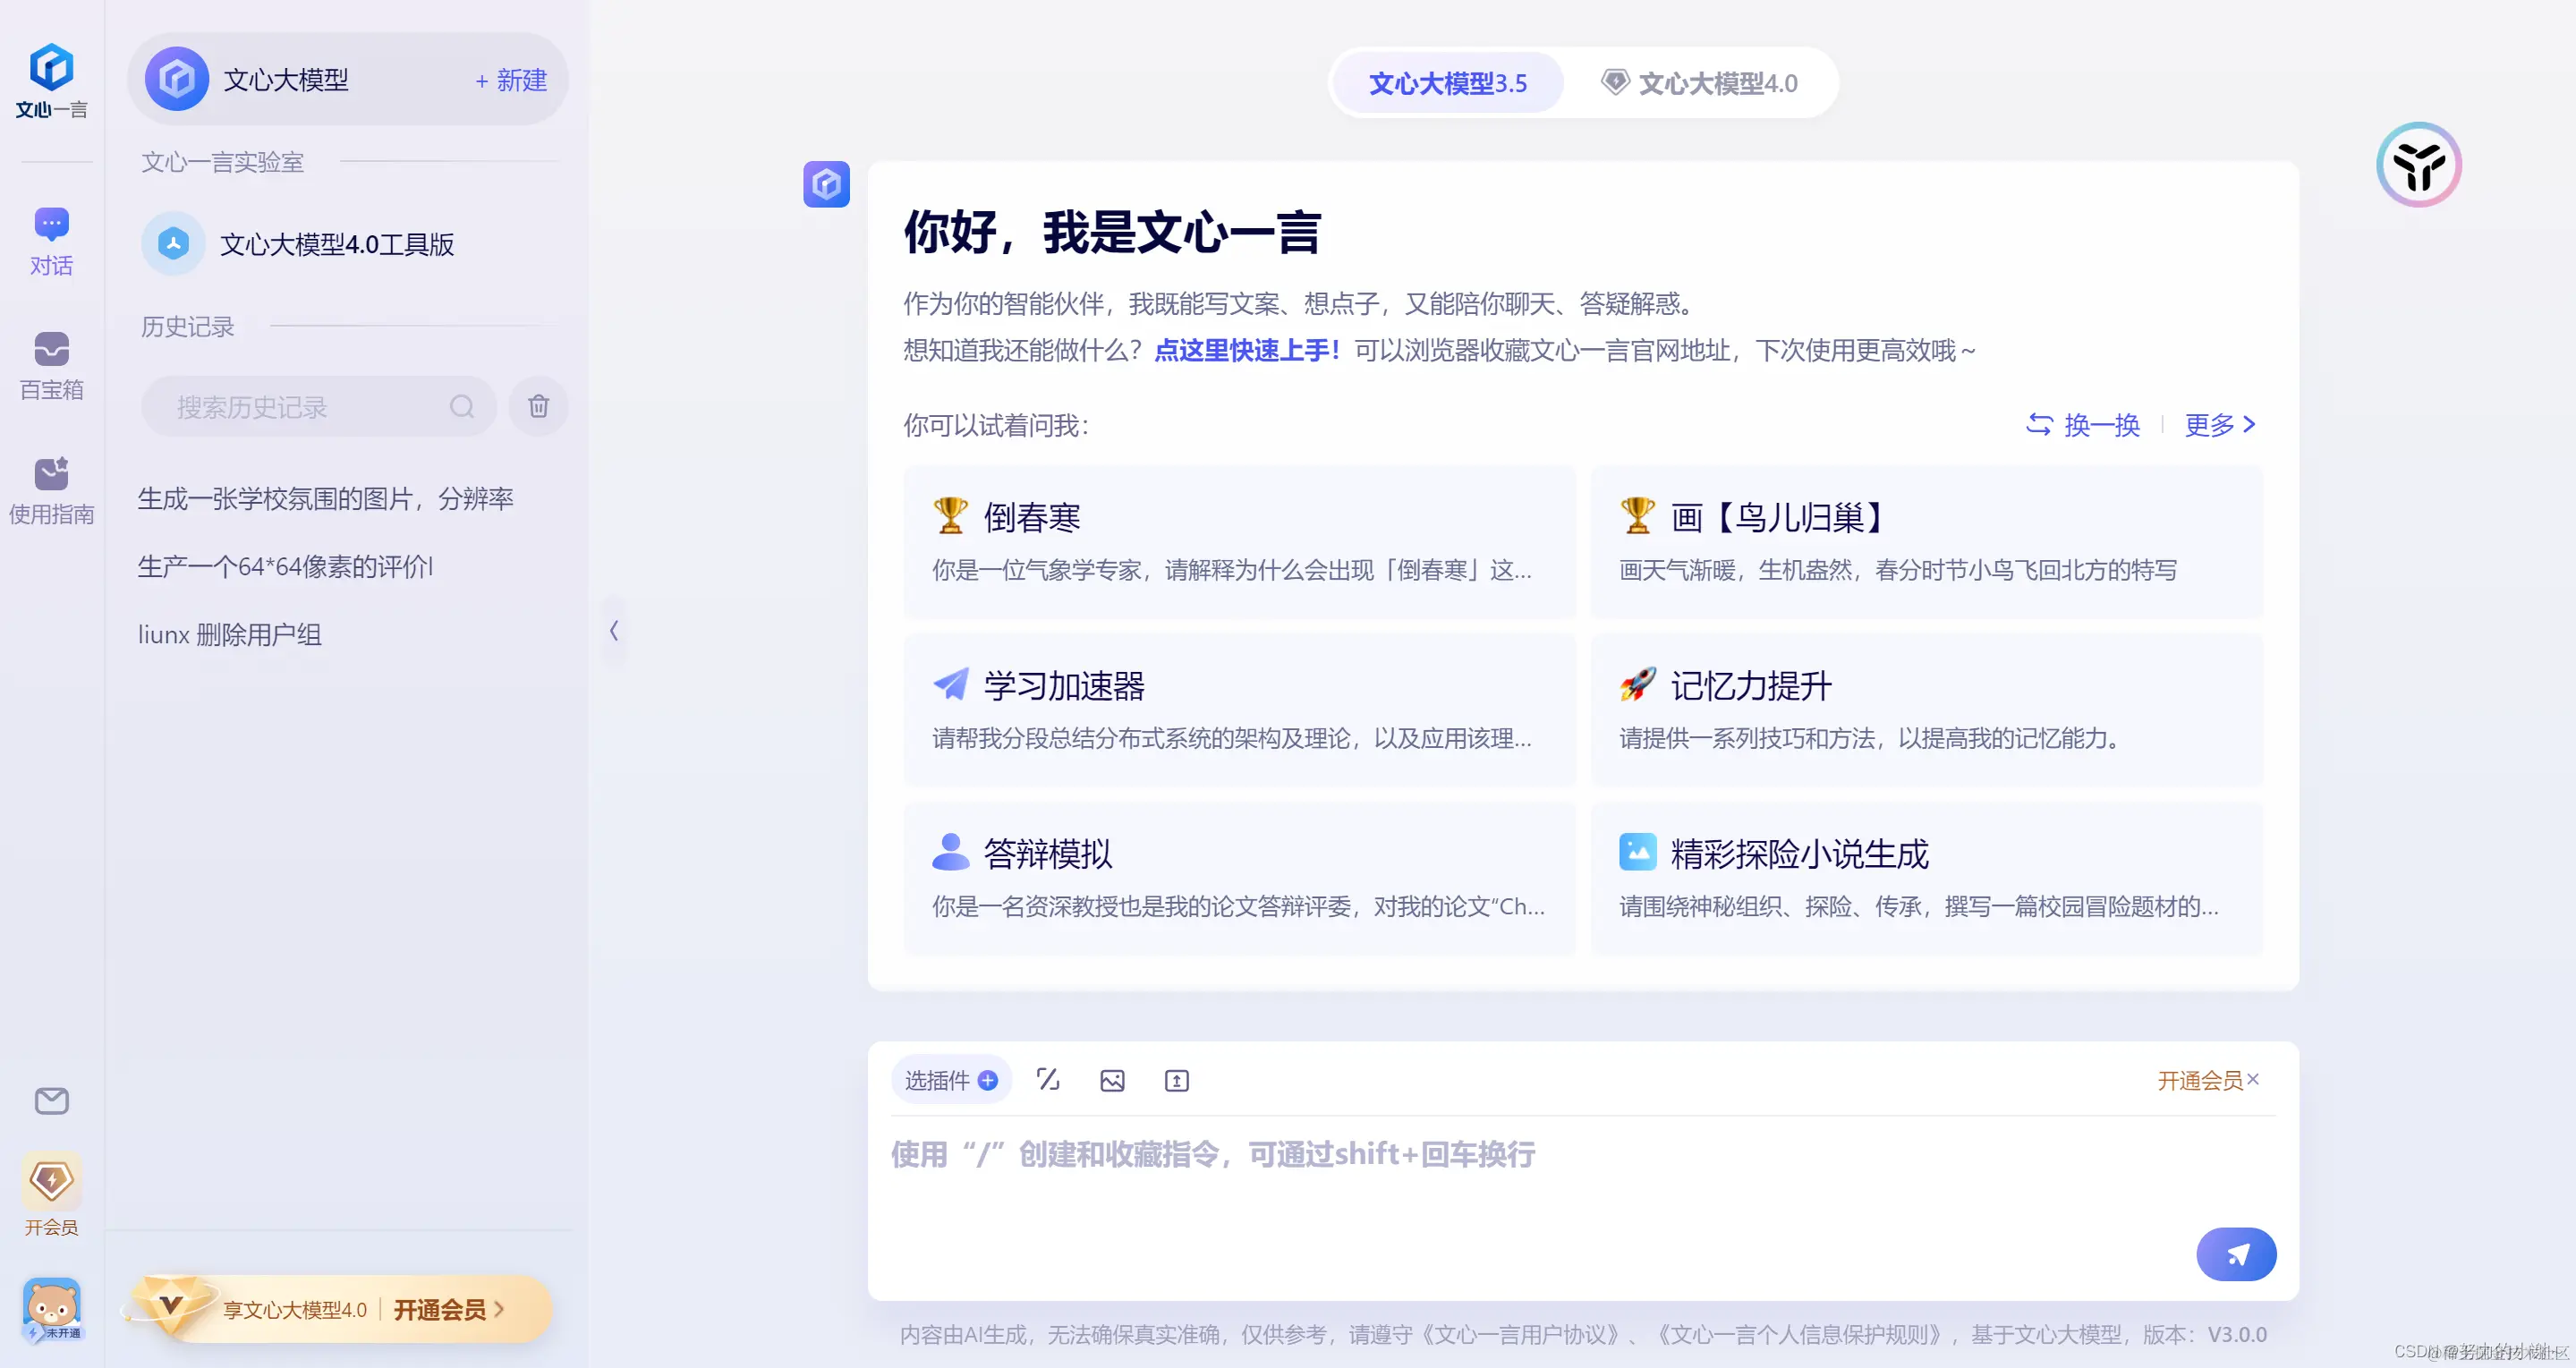Screen dimensions: 2576x1368
Task: Click the 文心大模型4.0工具版 blue icon
Action: pos(173,243)
